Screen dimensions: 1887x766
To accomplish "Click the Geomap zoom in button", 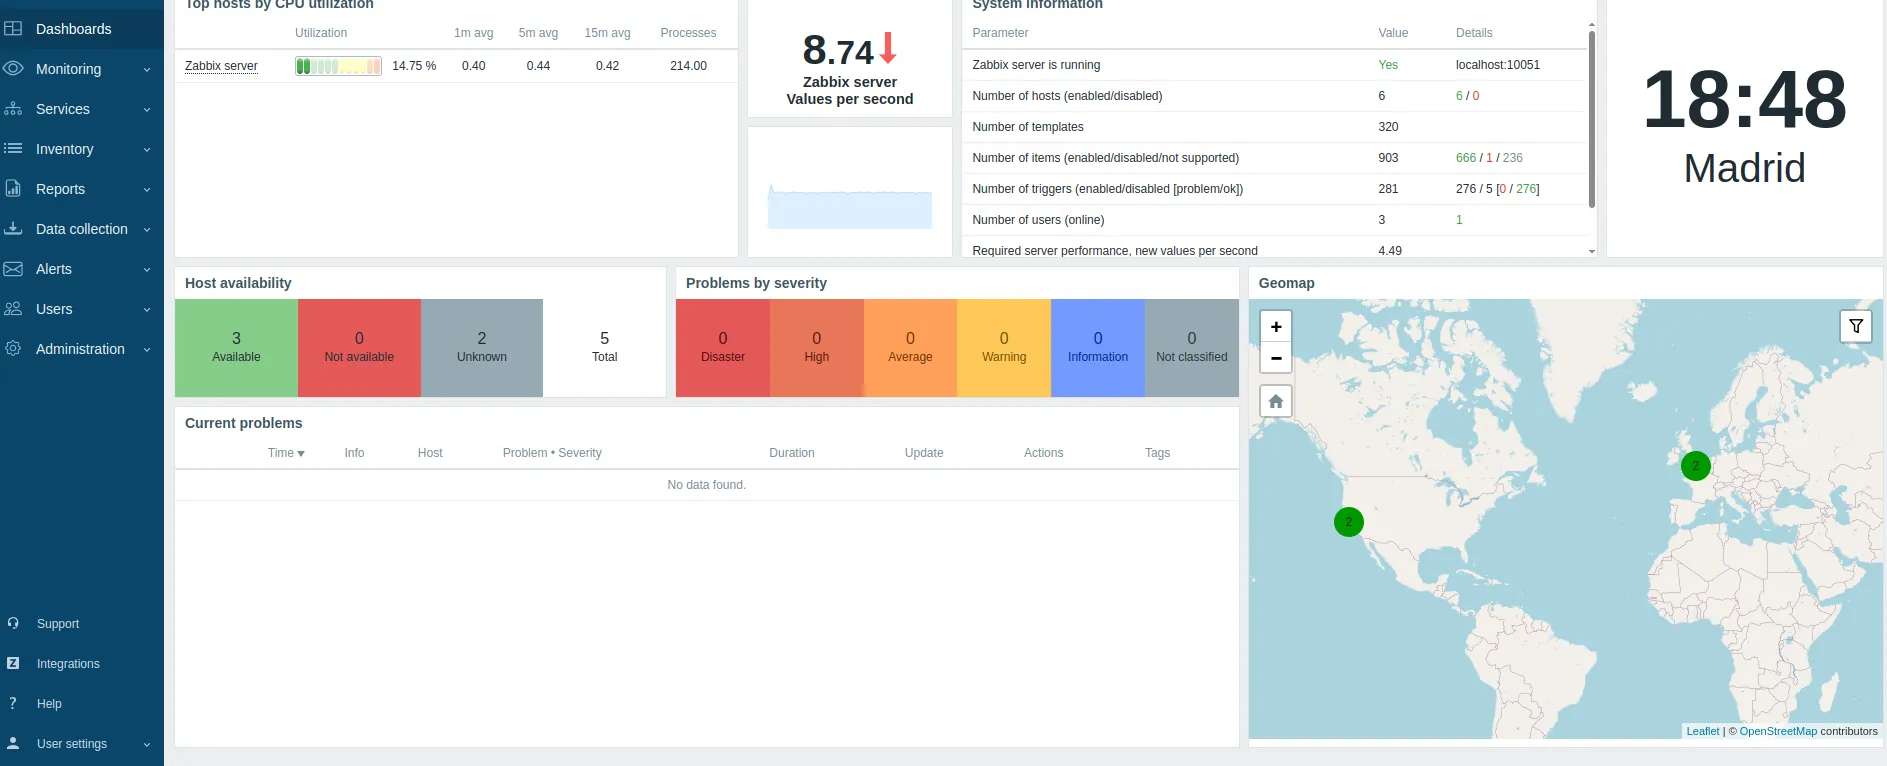I will click(1276, 327).
